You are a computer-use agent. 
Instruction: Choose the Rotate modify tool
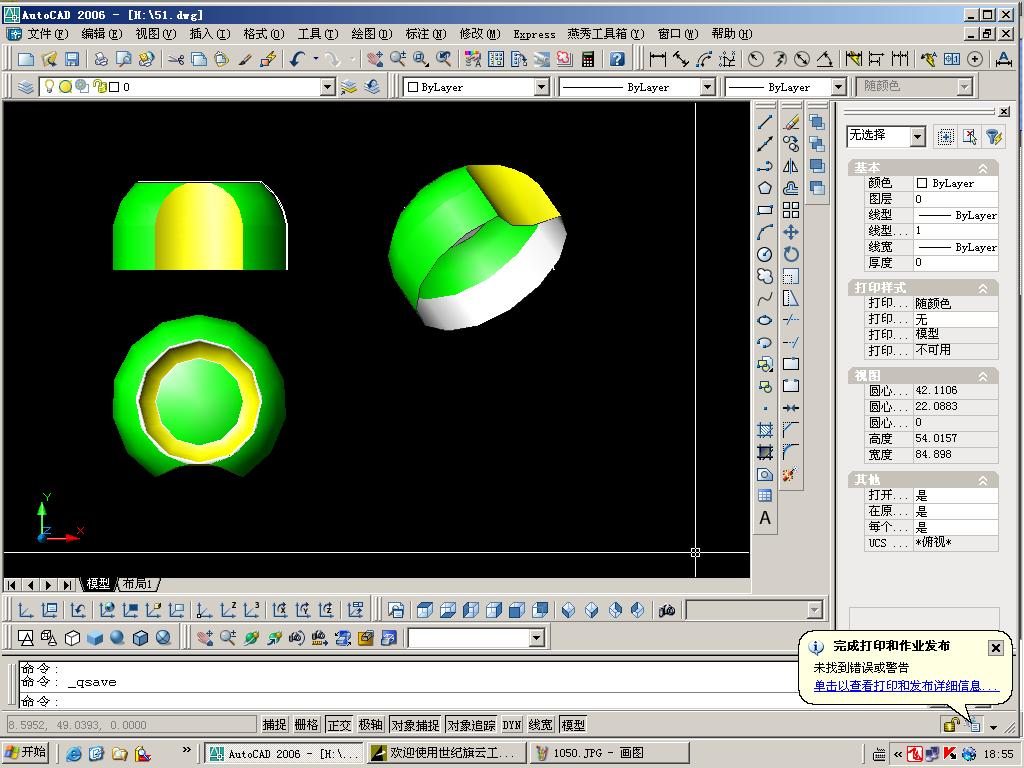pos(791,254)
